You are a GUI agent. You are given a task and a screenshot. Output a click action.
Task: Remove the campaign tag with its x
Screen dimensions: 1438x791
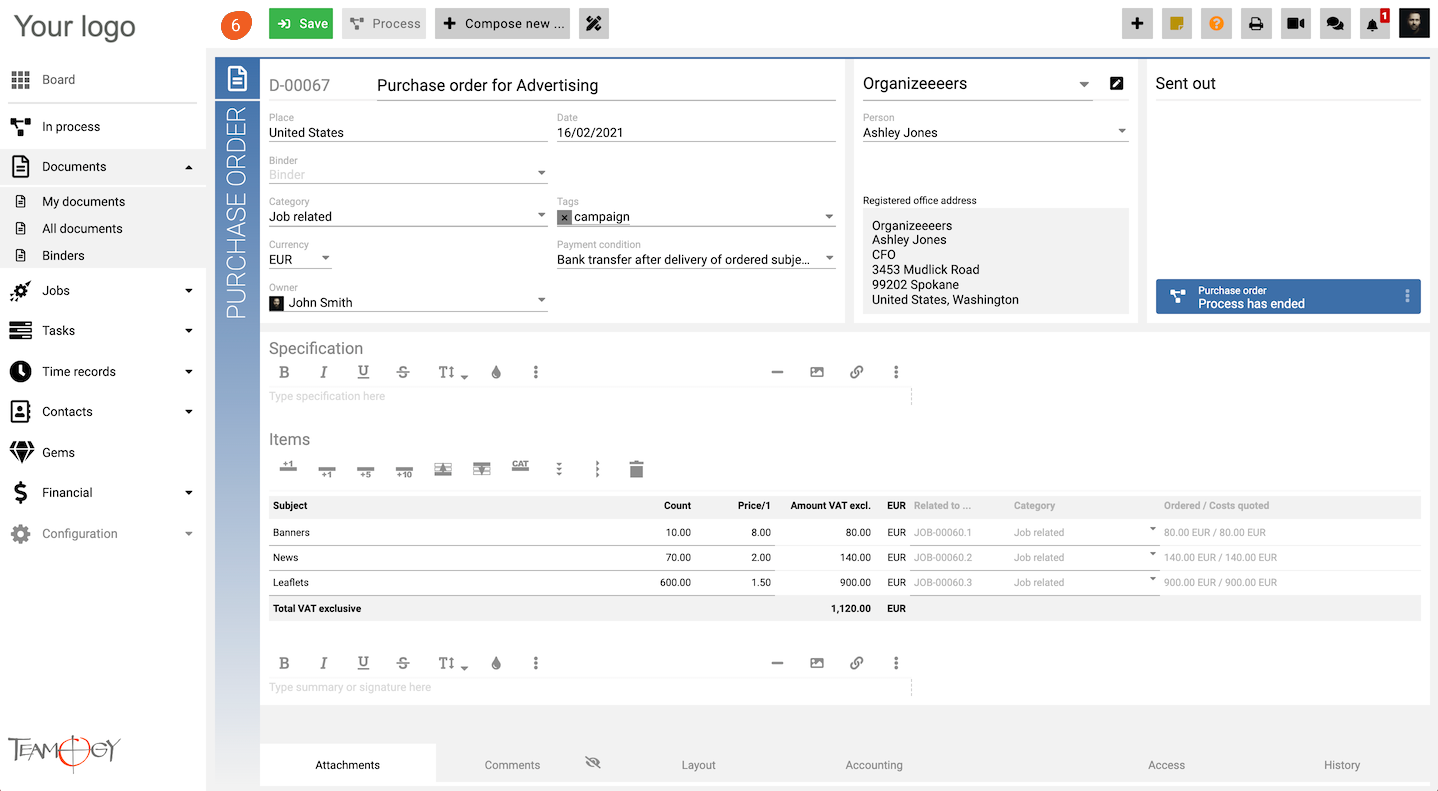pyautogui.click(x=565, y=217)
